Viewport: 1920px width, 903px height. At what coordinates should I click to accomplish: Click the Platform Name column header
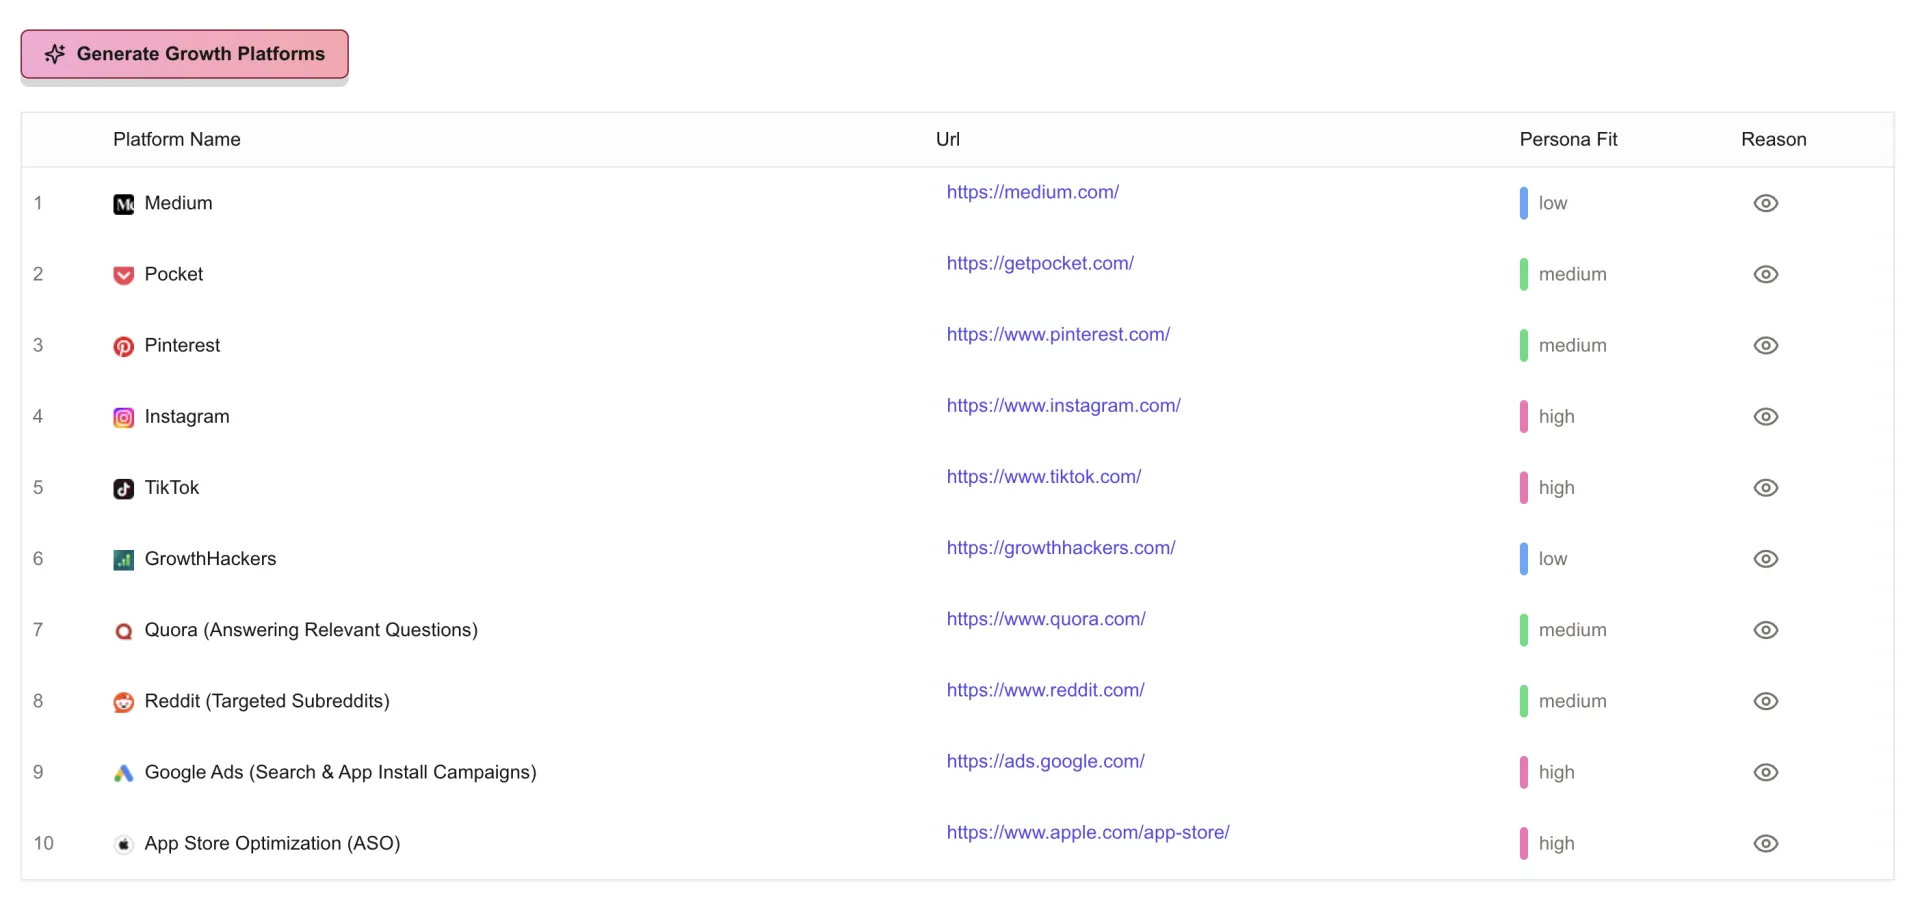point(177,139)
